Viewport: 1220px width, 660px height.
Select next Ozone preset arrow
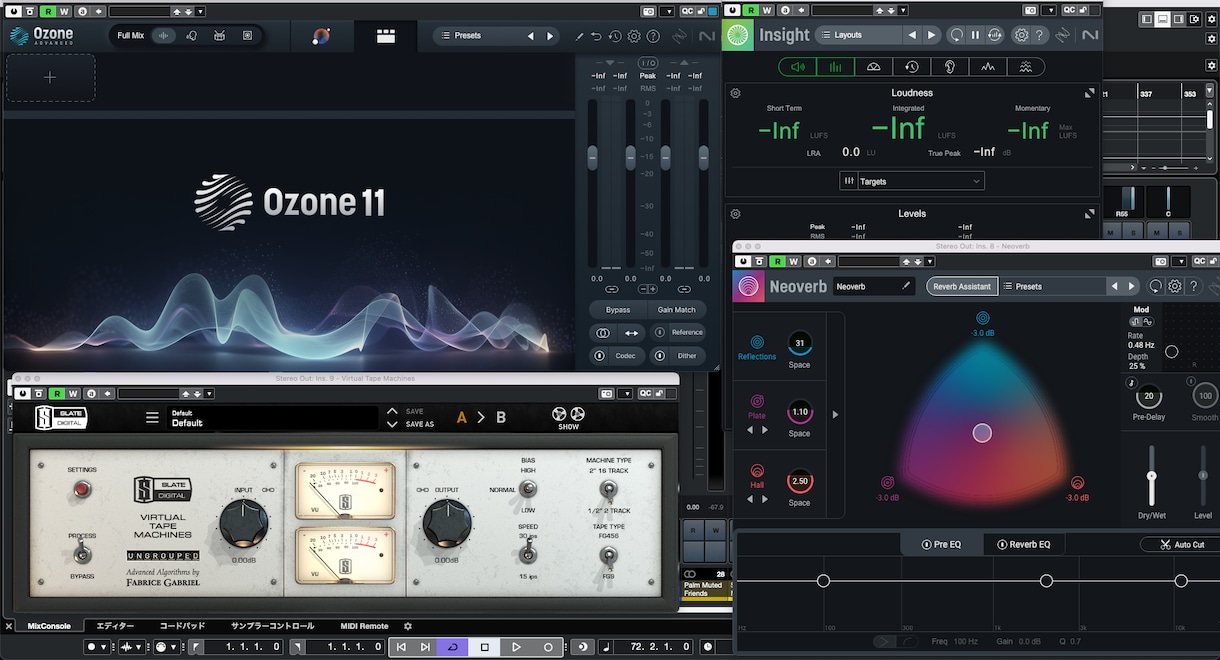549,36
